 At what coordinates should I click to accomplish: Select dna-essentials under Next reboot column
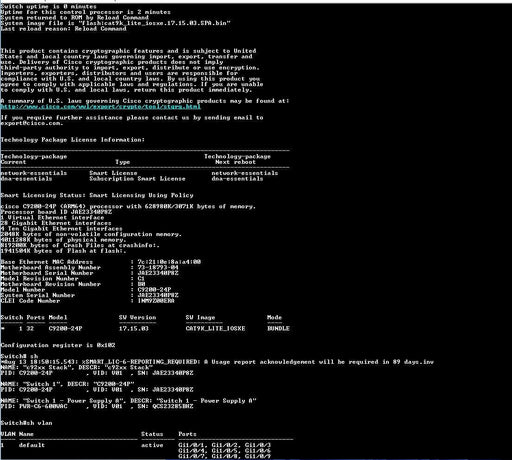pyautogui.click(x=237, y=179)
